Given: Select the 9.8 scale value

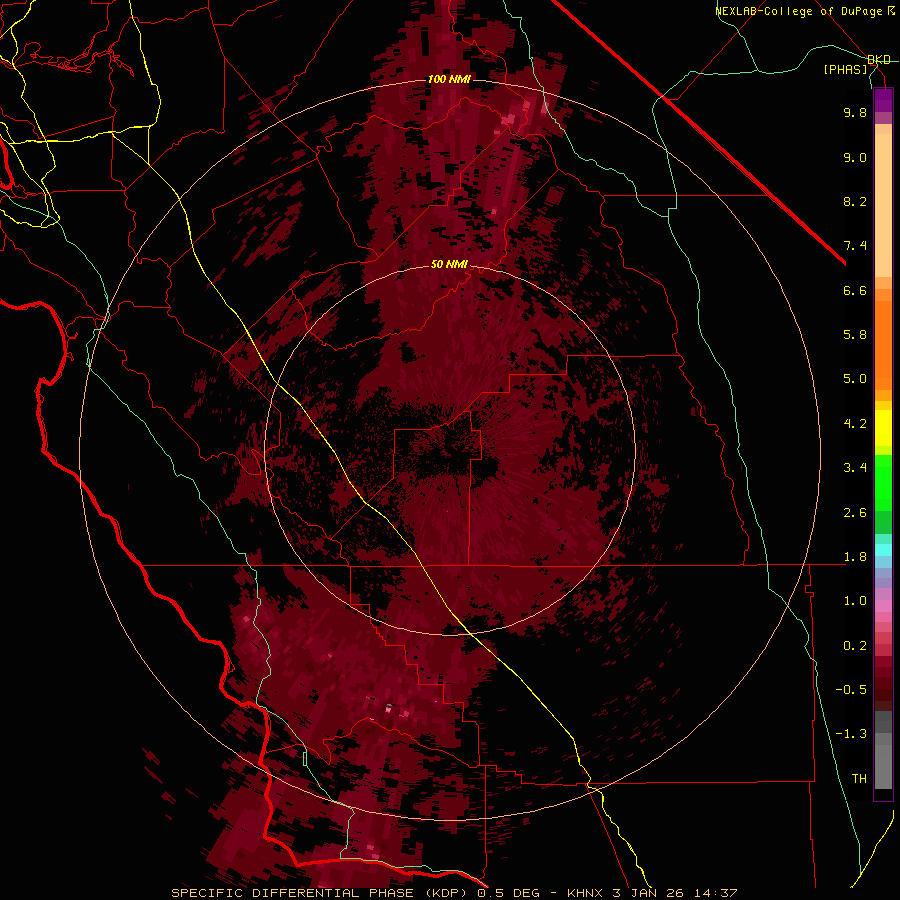Looking at the screenshot, I should click(x=855, y=112).
